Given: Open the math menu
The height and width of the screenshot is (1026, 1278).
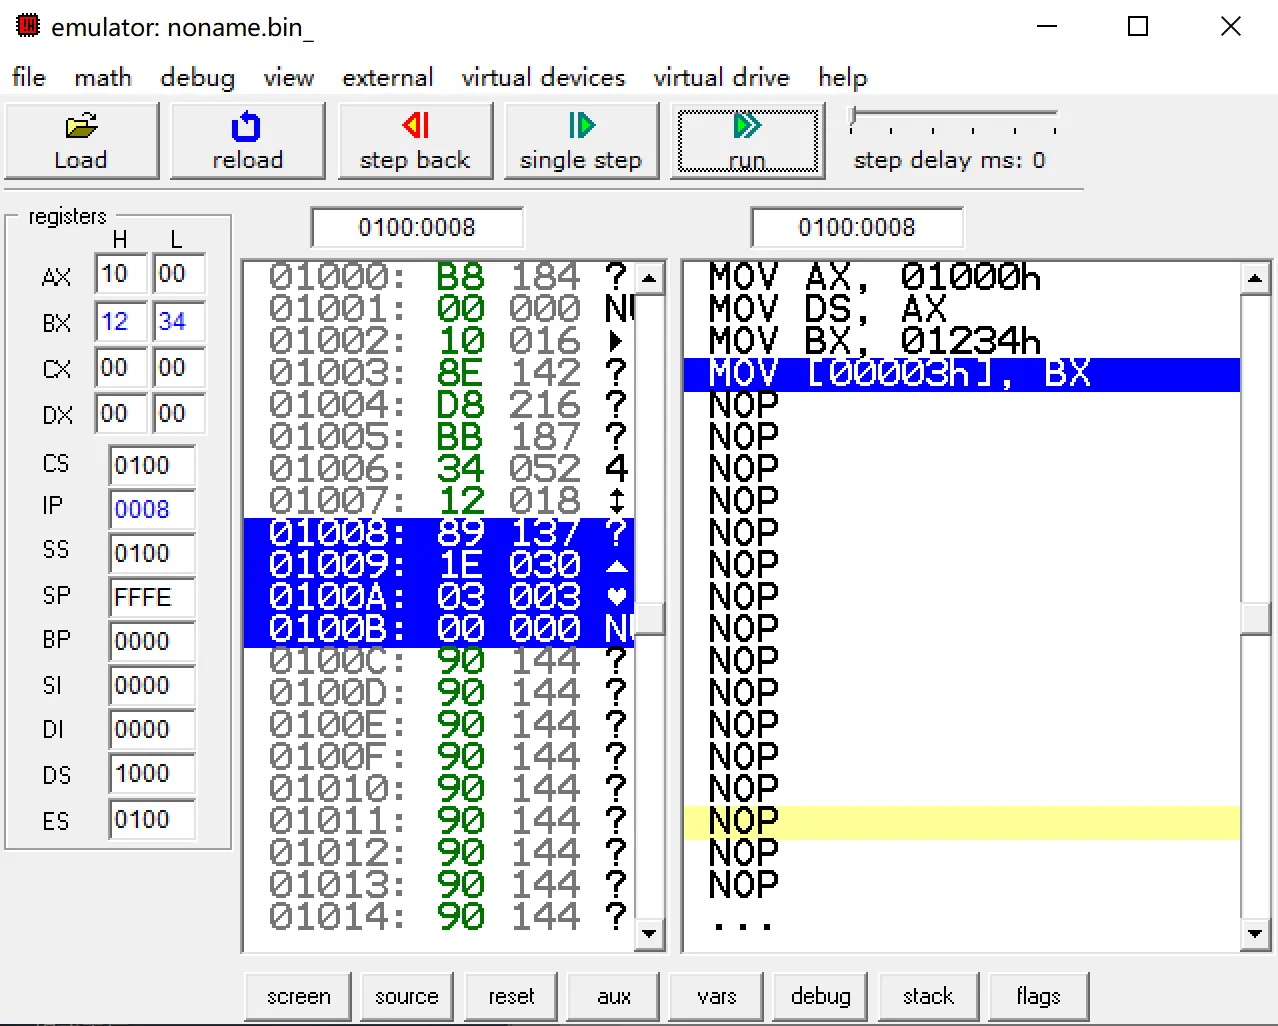Looking at the screenshot, I should coord(103,77).
